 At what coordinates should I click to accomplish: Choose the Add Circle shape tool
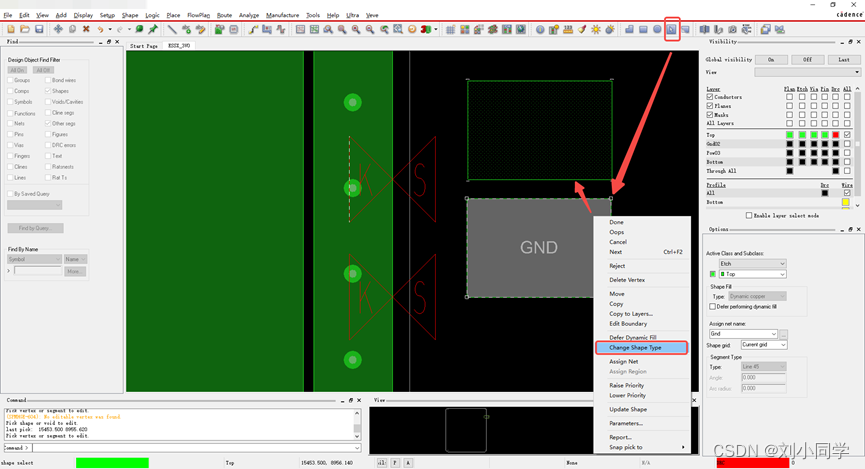coord(657,29)
